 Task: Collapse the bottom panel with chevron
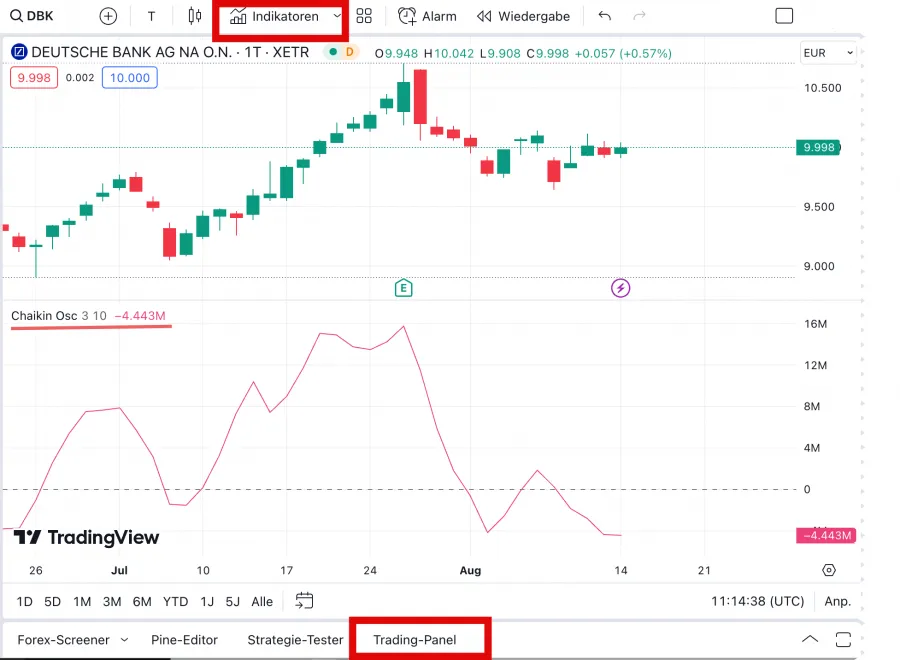[x=810, y=639]
